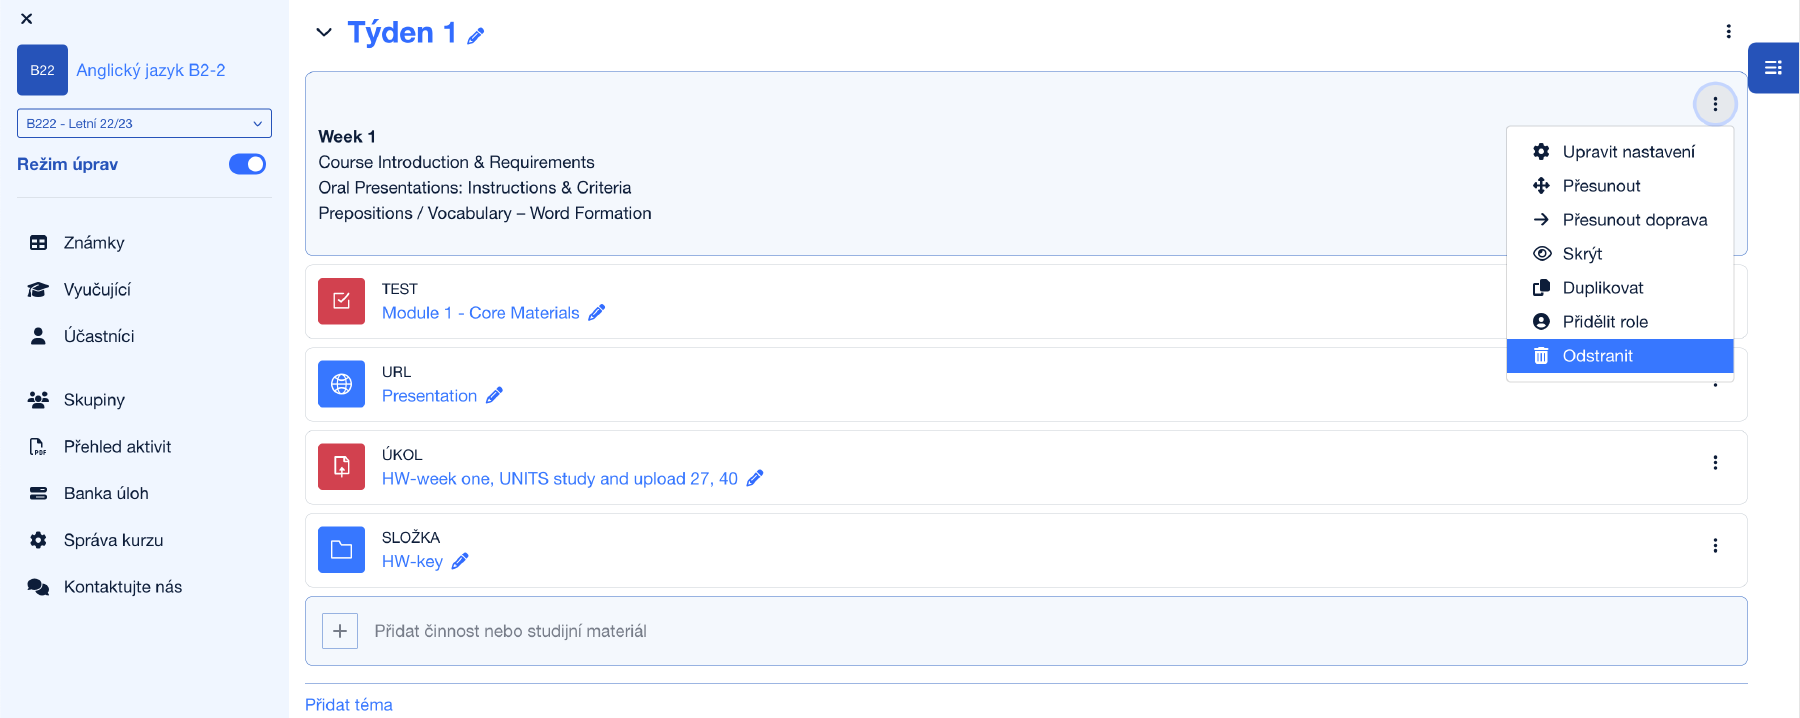Click the plus icon to add activity

(340, 631)
